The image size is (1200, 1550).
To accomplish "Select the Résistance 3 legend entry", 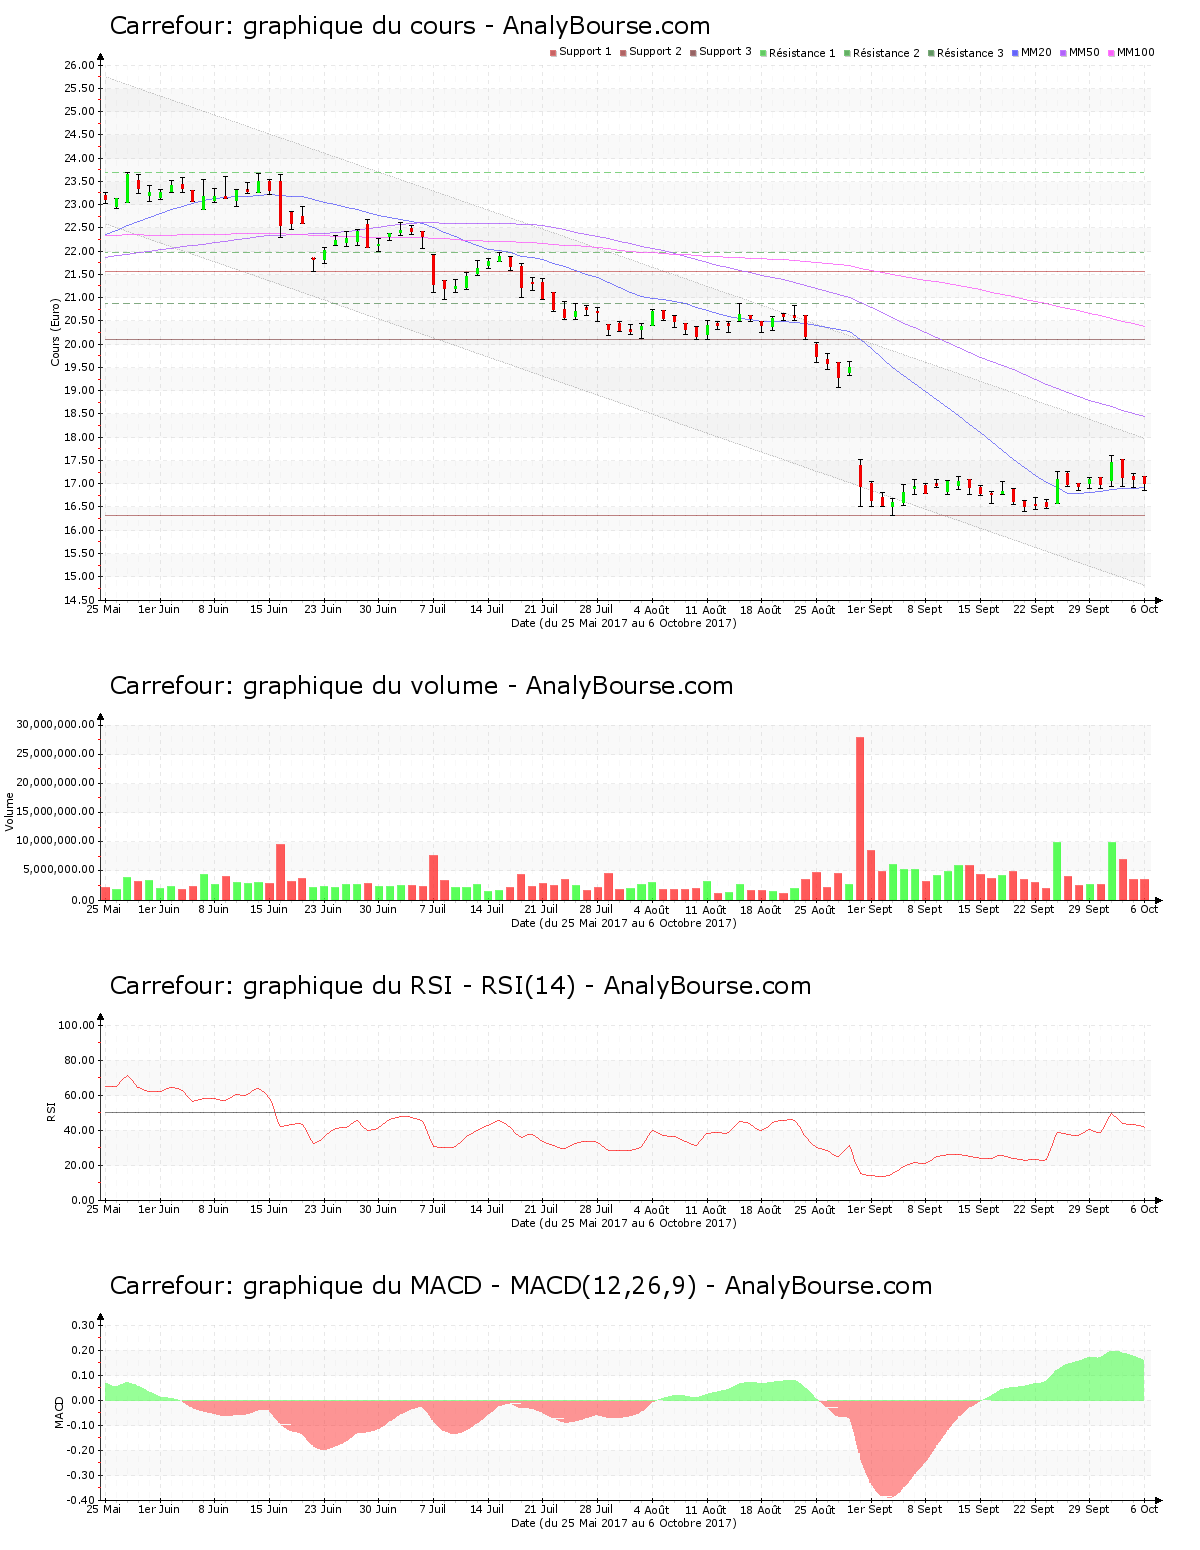I will pyautogui.click(x=966, y=52).
